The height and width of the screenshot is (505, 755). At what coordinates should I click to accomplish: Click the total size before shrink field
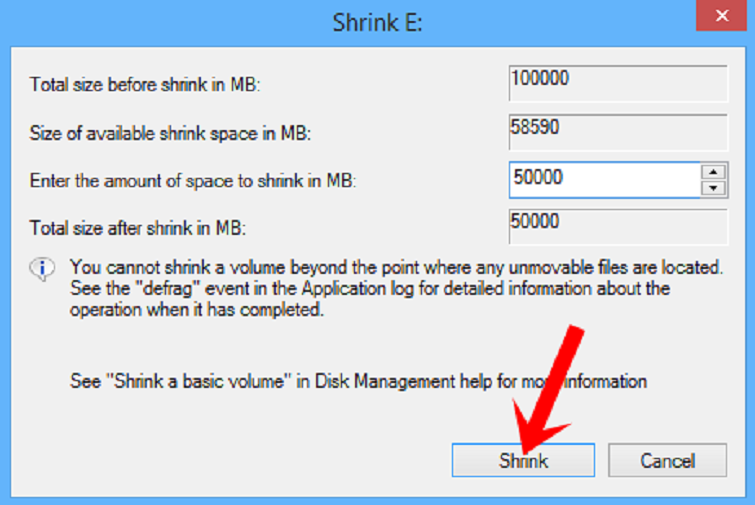[616, 82]
